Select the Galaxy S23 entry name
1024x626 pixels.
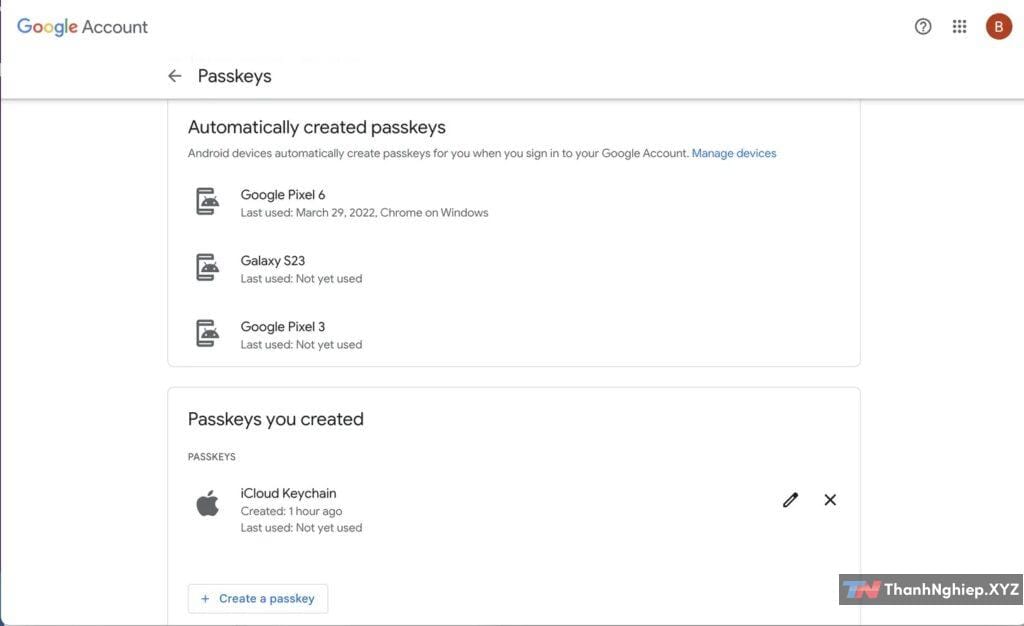pyautogui.click(x=272, y=260)
